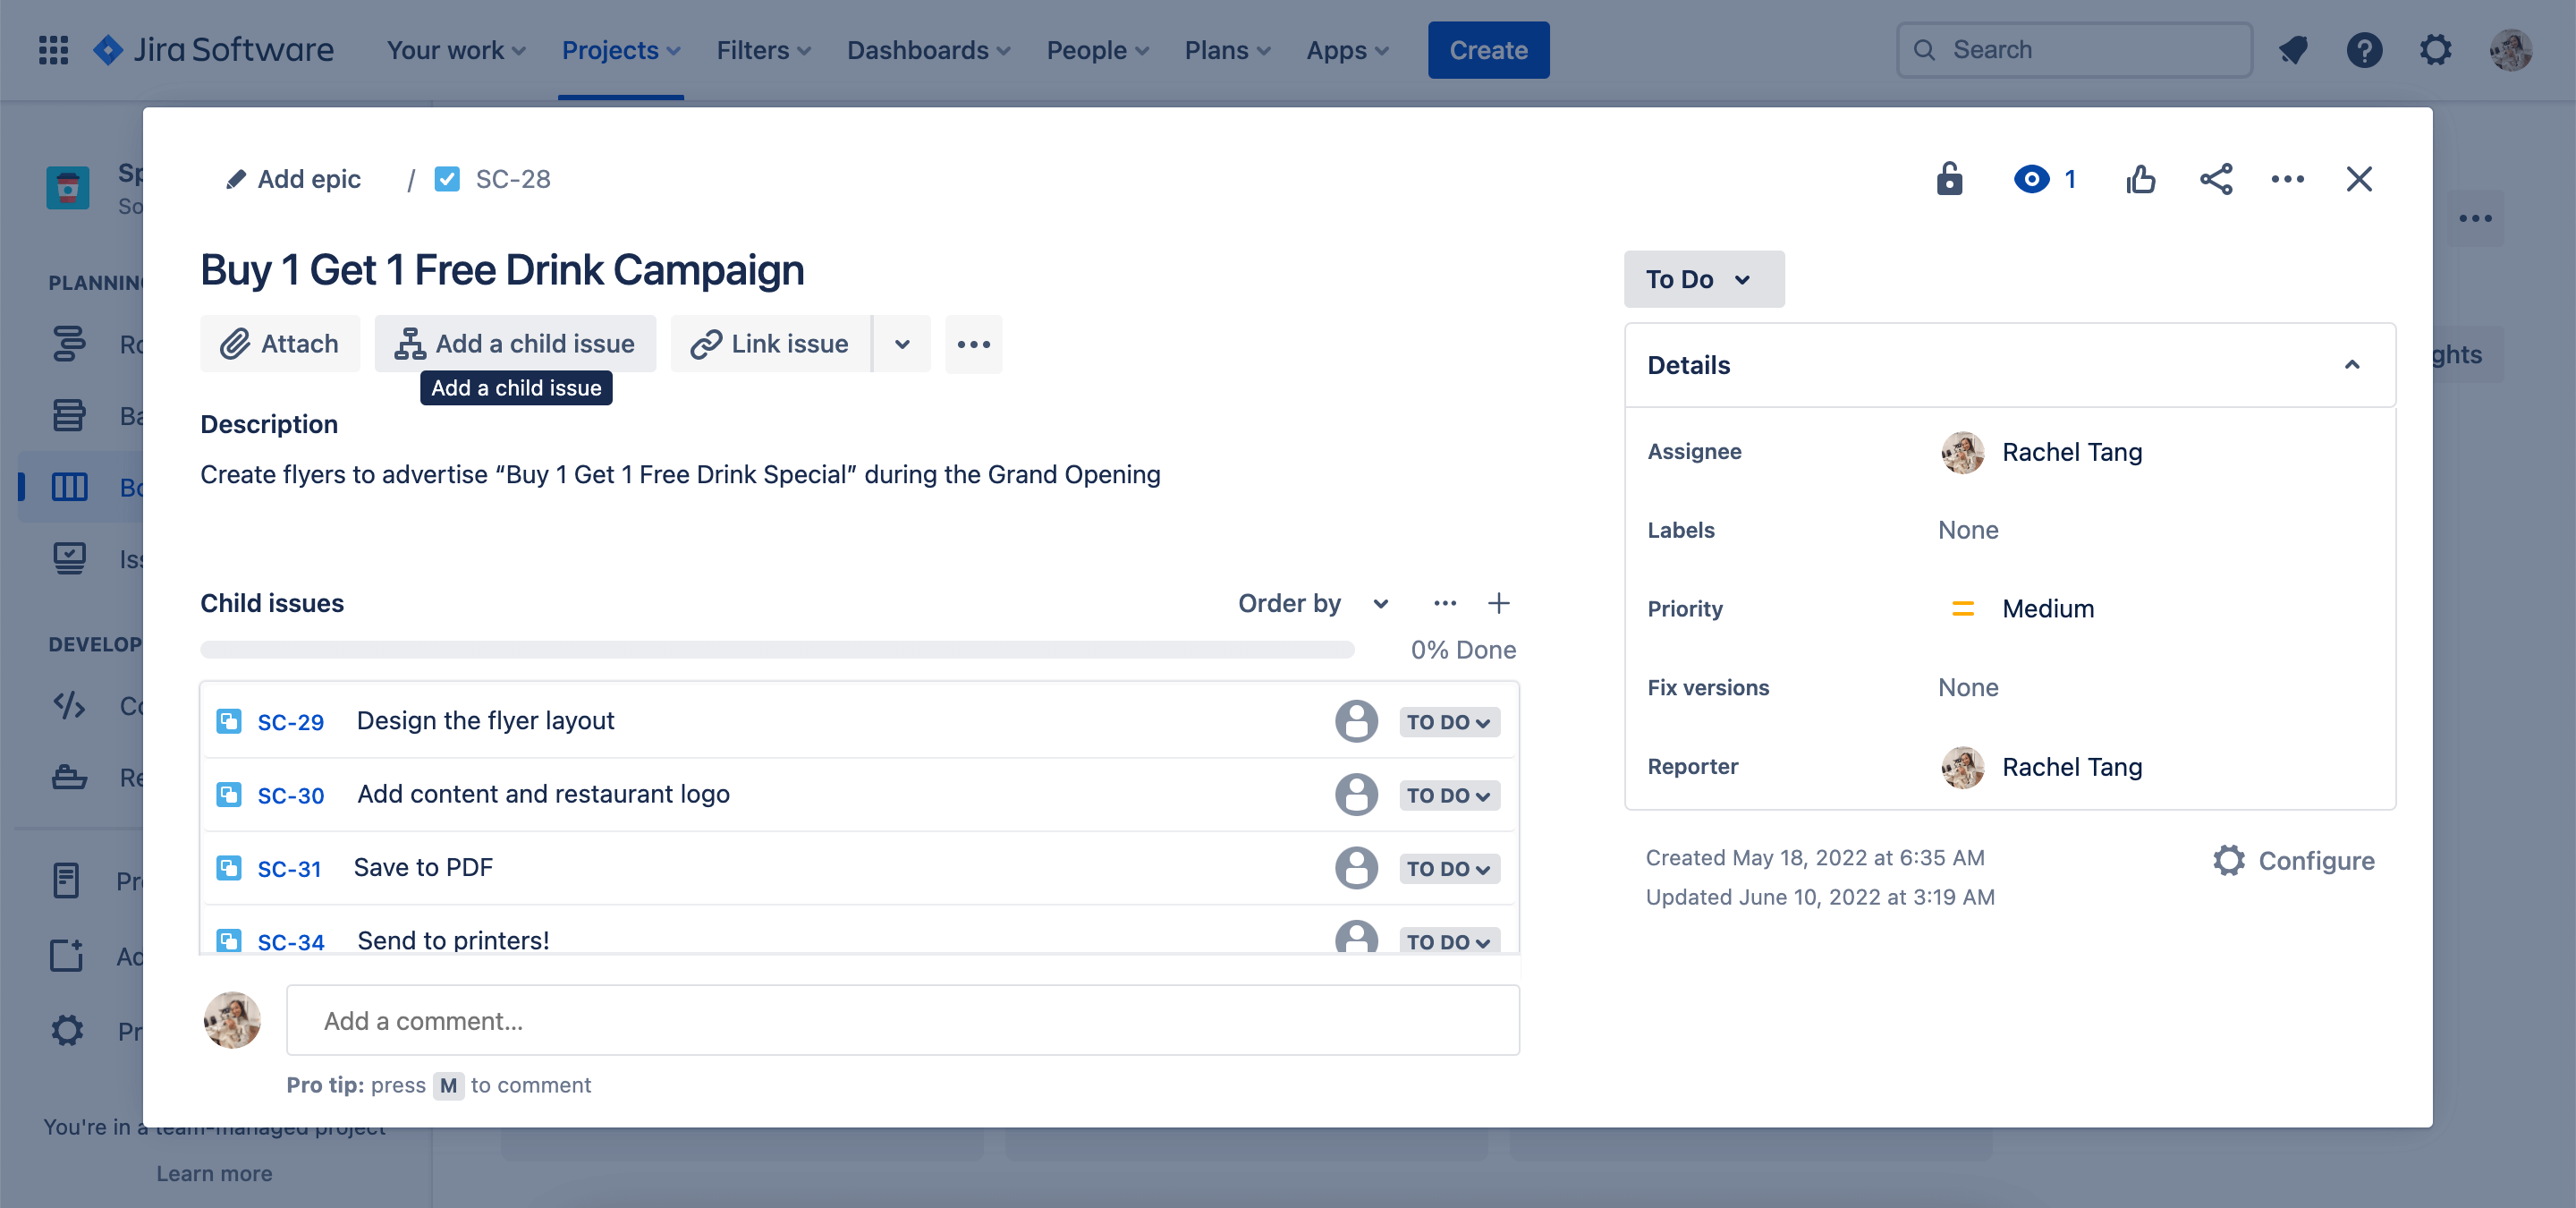
Task: Click the share icon on the issue
Action: click(2215, 177)
